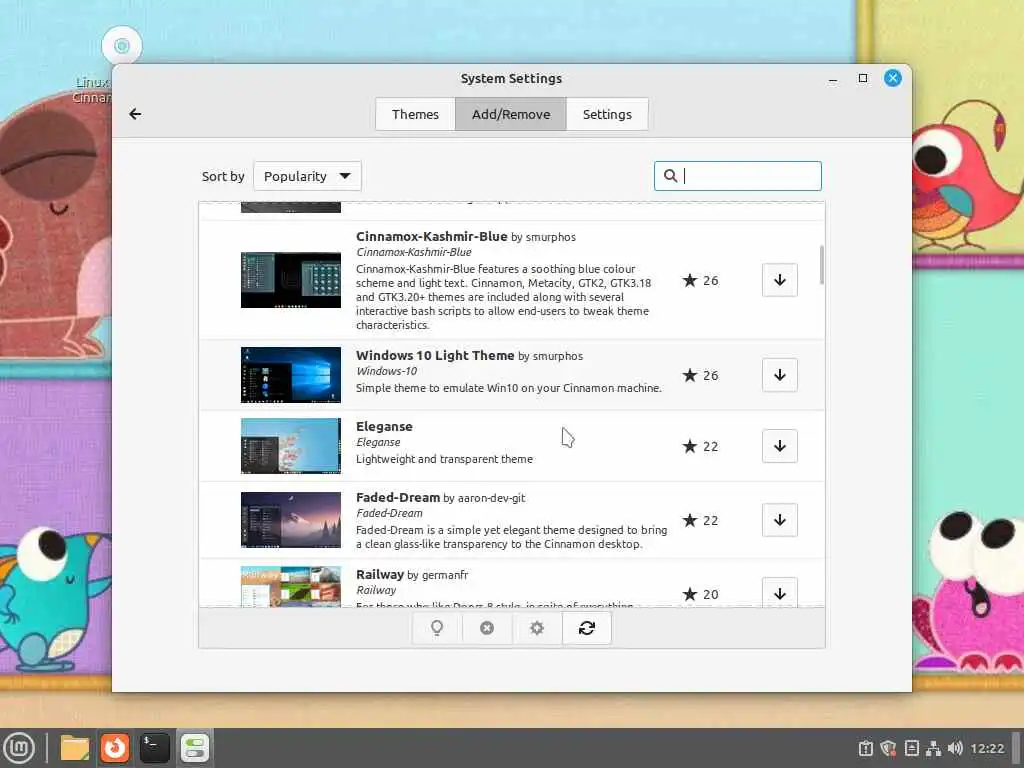Select the Cinnamox-Kashmir-Blue title text
This screenshot has width=1024, height=768.
tap(432, 236)
